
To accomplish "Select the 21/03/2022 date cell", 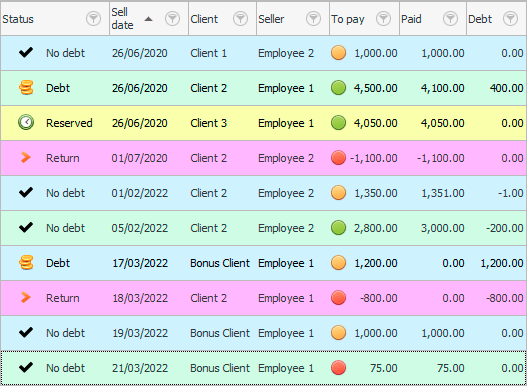I will point(149,368).
